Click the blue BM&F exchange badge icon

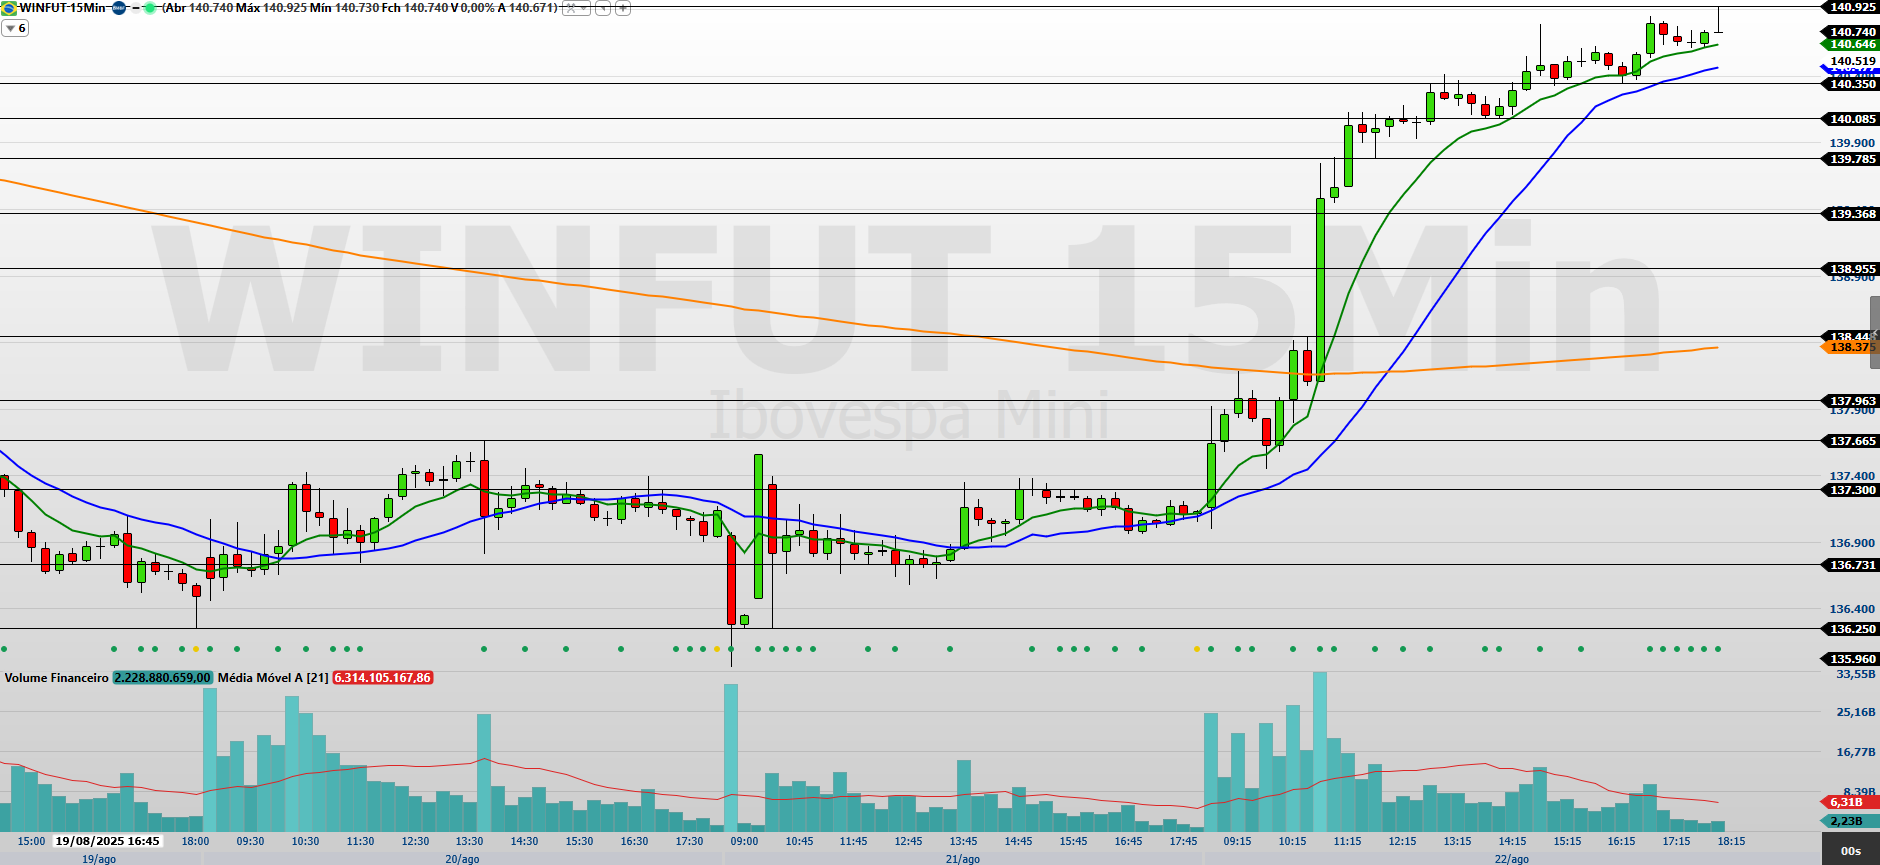pos(119,8)
